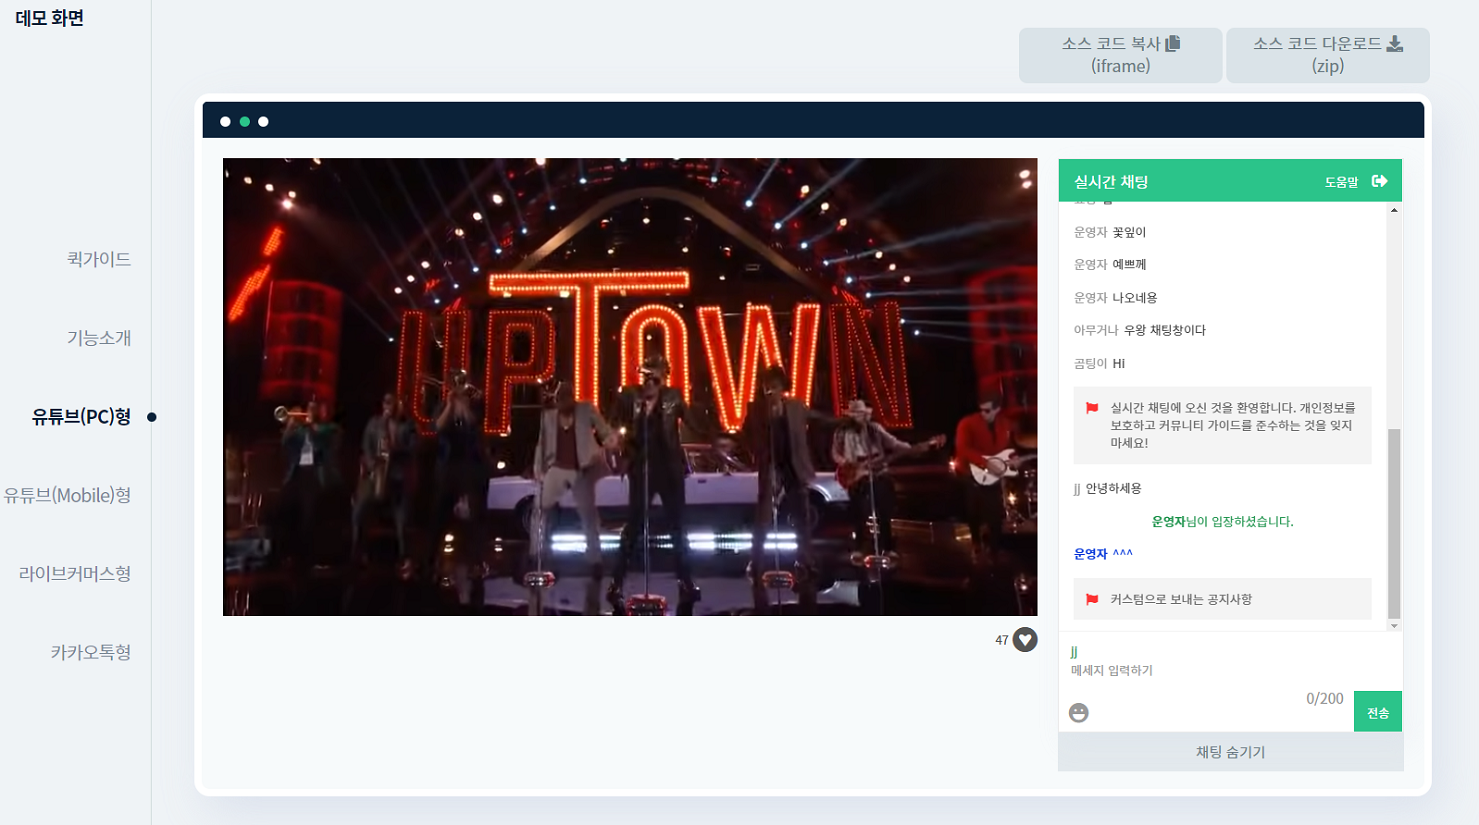This screenshot has height=825, width=1479.
Task: Click the green dot in window bar
Action: tap(244, 122)
